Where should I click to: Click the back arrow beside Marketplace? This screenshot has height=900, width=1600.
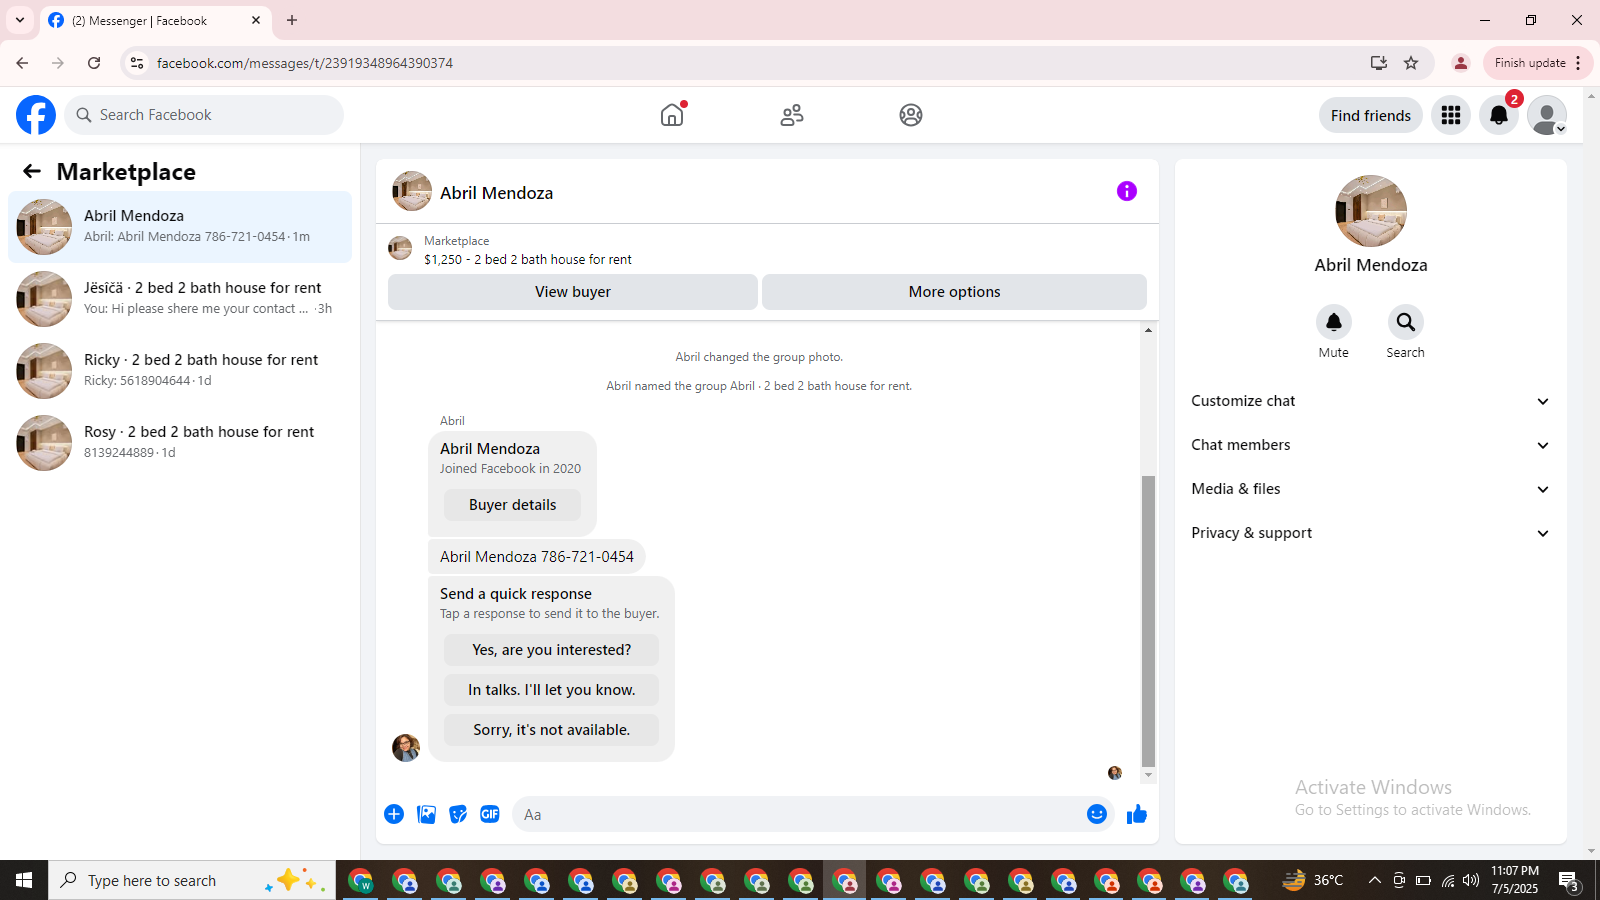[x=32, y=171]
